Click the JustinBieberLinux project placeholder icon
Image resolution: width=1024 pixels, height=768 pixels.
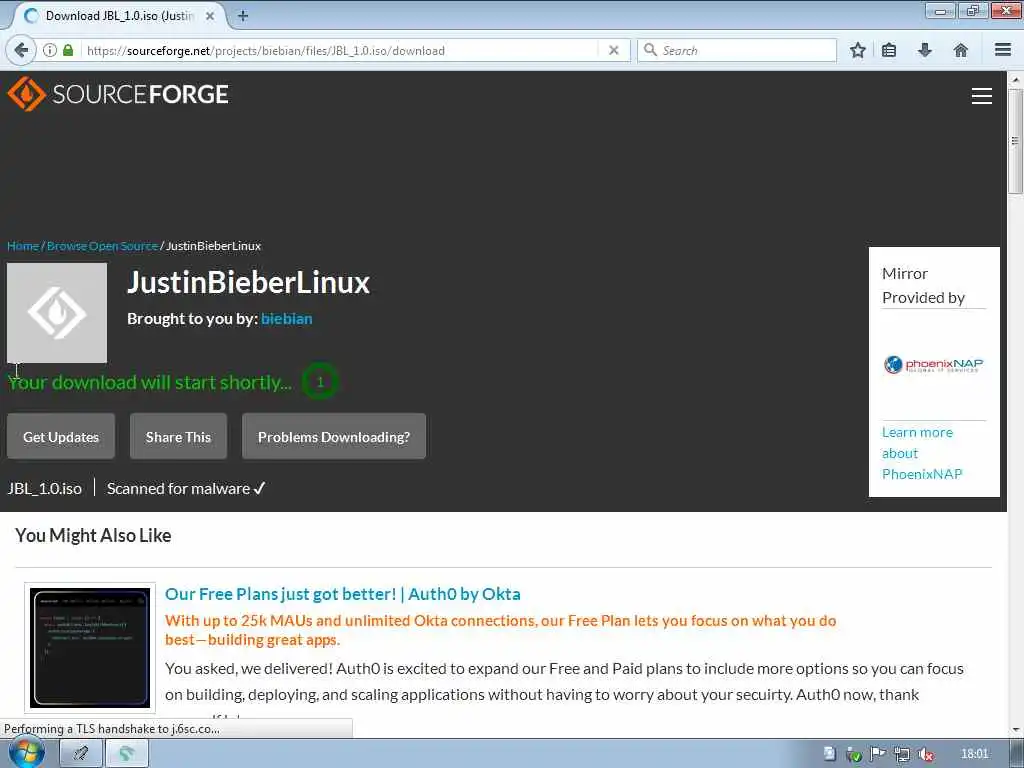(57, 313)
